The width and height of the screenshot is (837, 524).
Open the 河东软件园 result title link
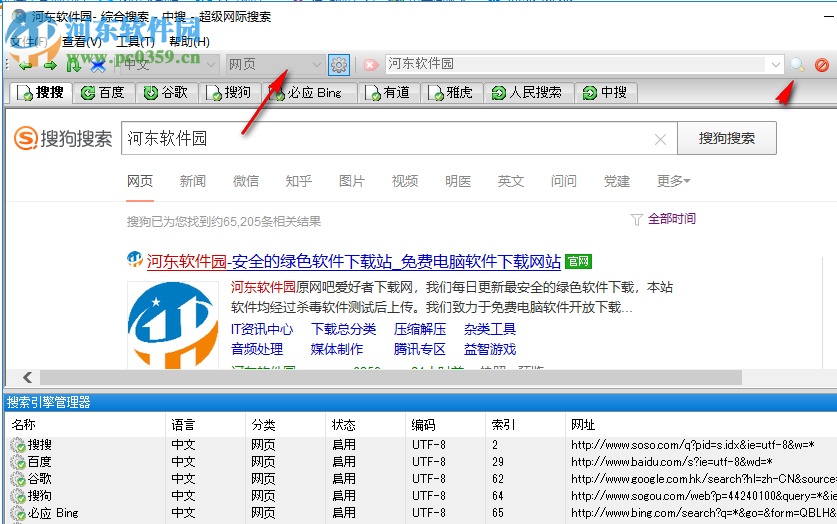tap(353, 261)
